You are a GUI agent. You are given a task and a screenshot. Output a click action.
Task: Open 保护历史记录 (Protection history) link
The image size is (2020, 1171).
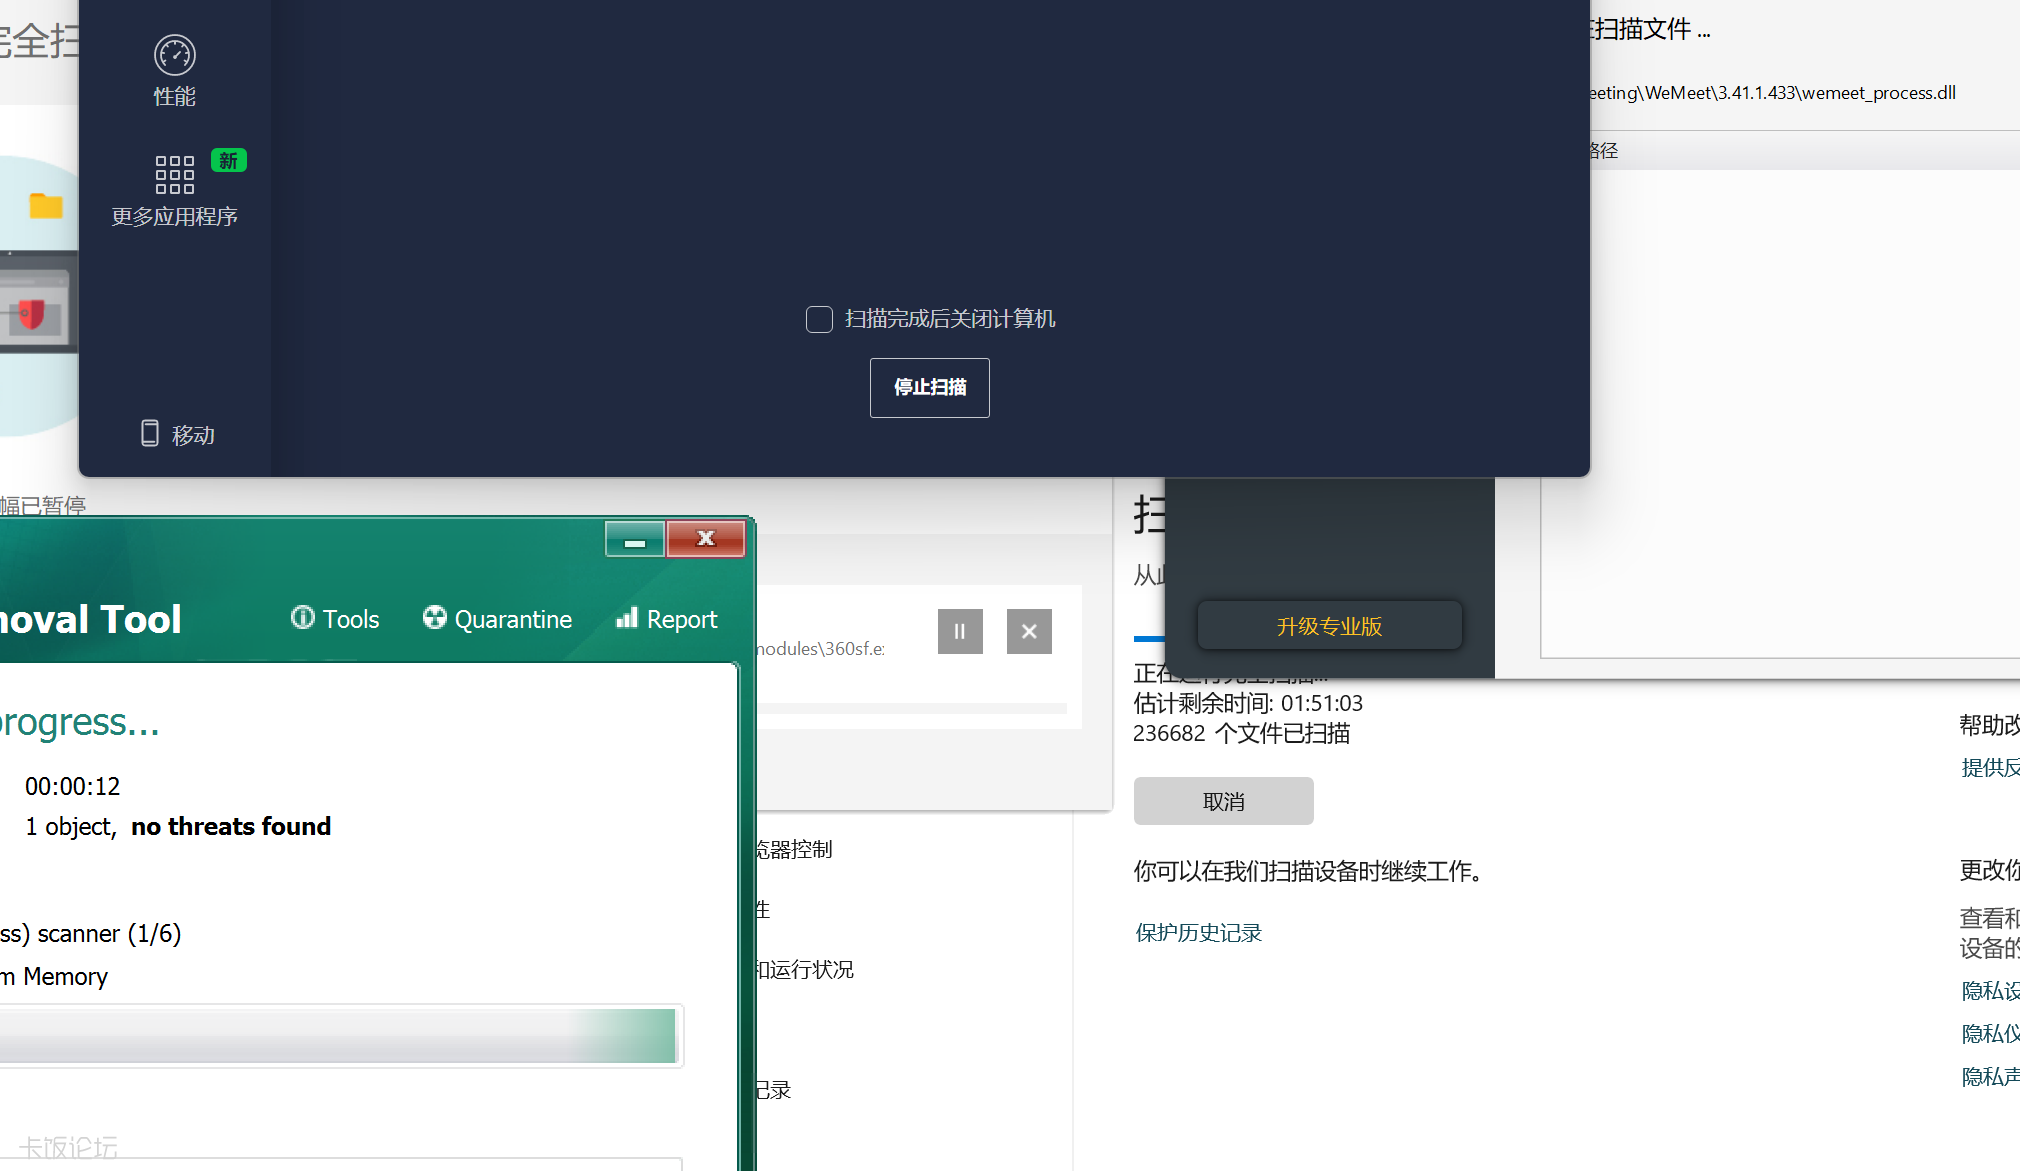[x=1197, y=932]
